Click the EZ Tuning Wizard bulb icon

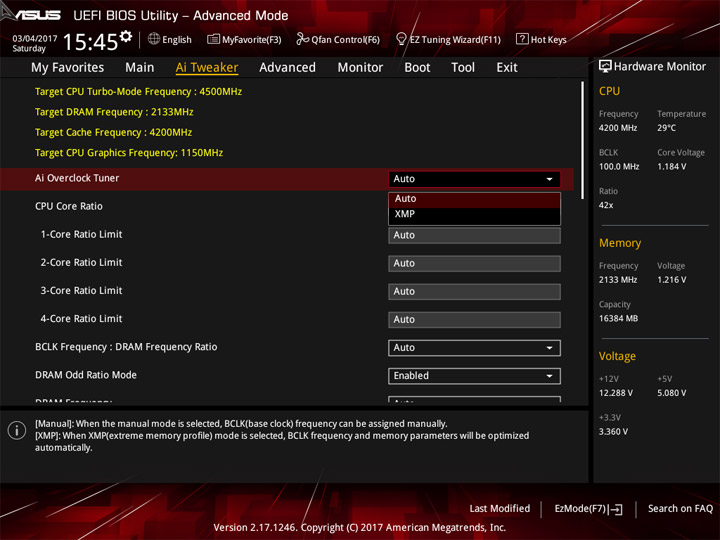click(401, 39)
